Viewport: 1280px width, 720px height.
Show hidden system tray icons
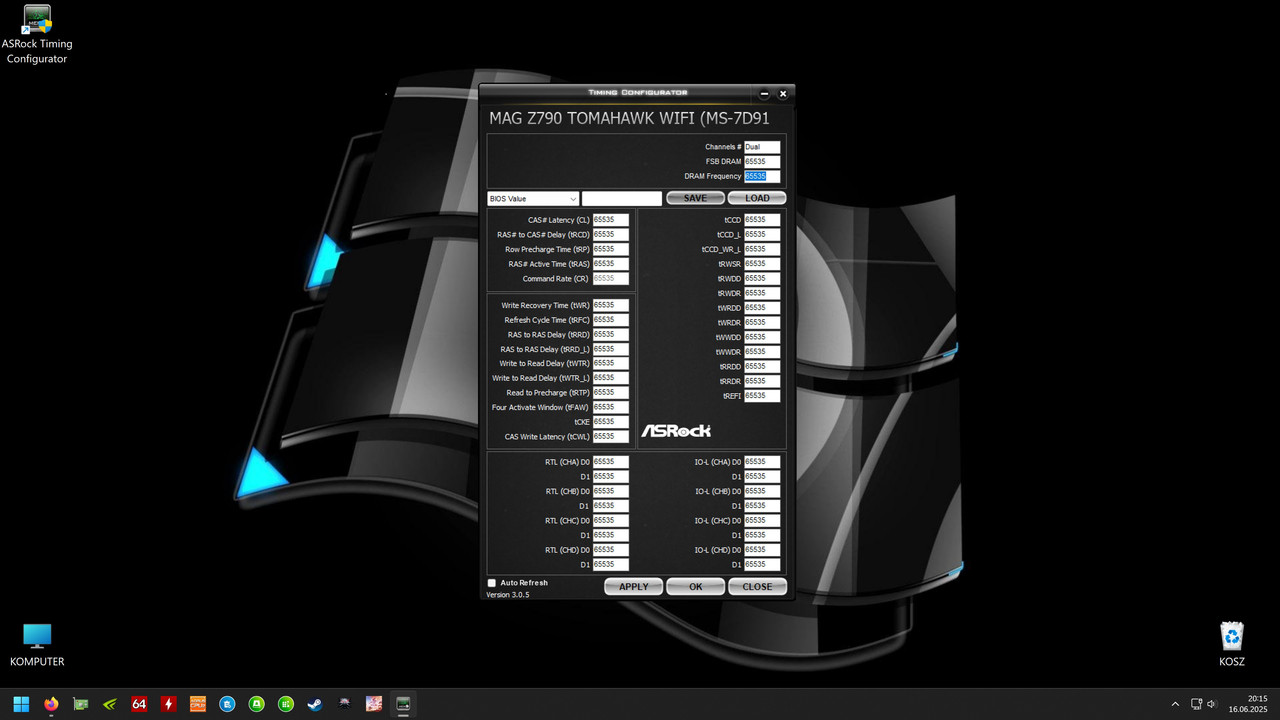[1175, 704]
